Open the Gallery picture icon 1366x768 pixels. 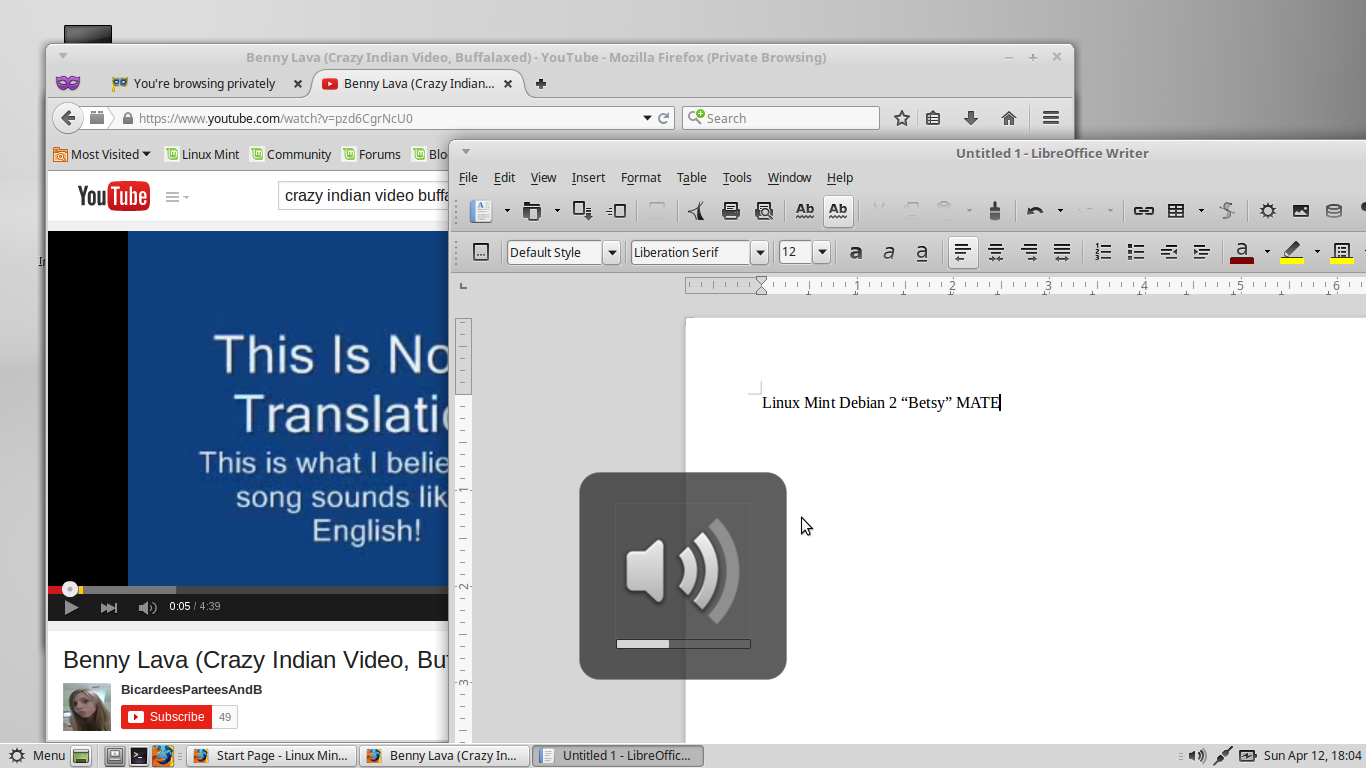1300,211
